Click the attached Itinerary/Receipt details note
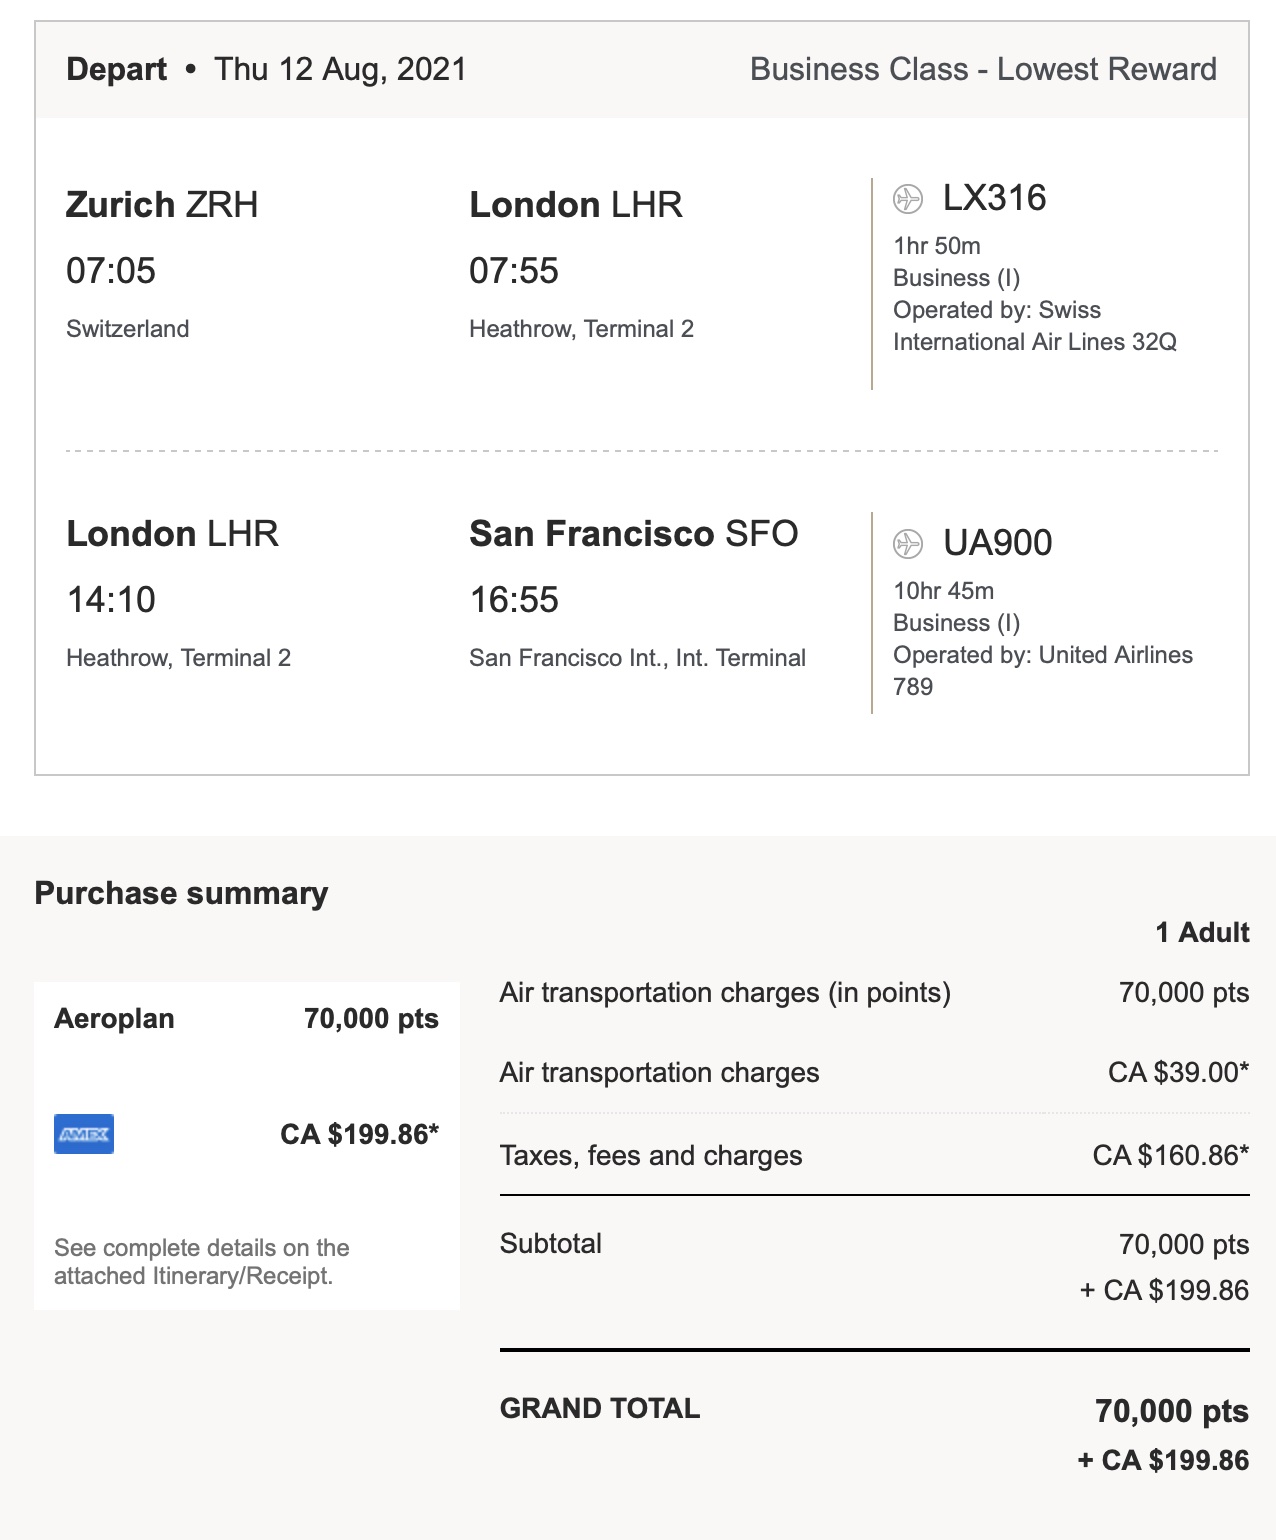1276x1540 pixels. click(x=201, y=1262)
